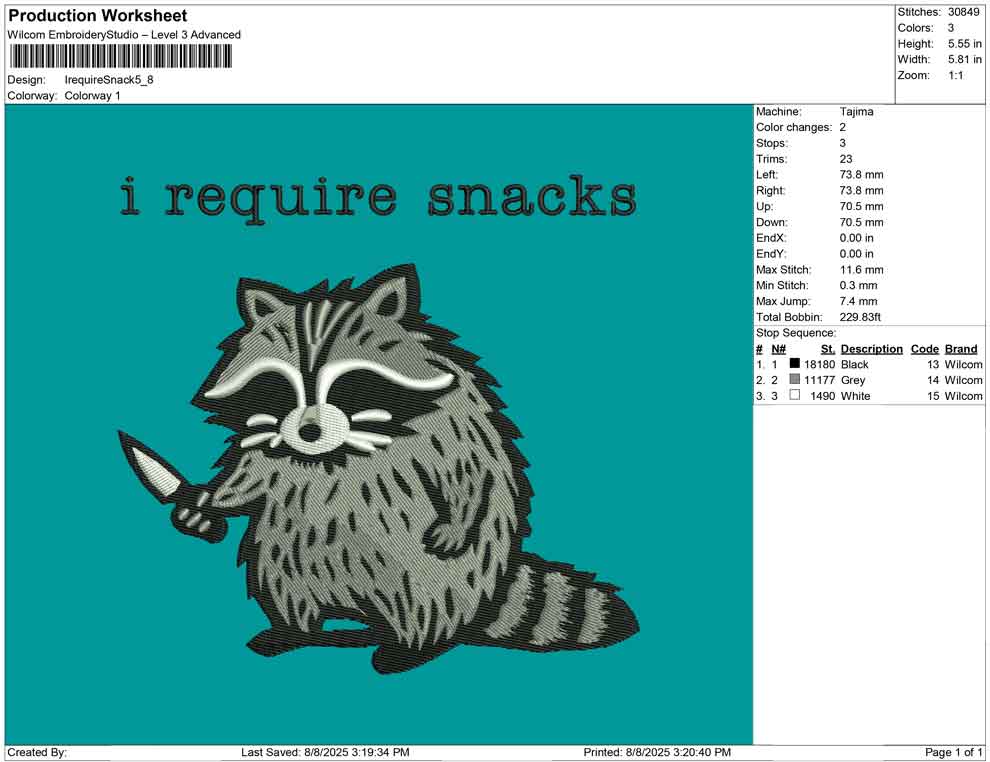Click the Zoom value 1:1
Image resolution: width=990 pixels, height=762 pixels.
[x=955, y=75]
